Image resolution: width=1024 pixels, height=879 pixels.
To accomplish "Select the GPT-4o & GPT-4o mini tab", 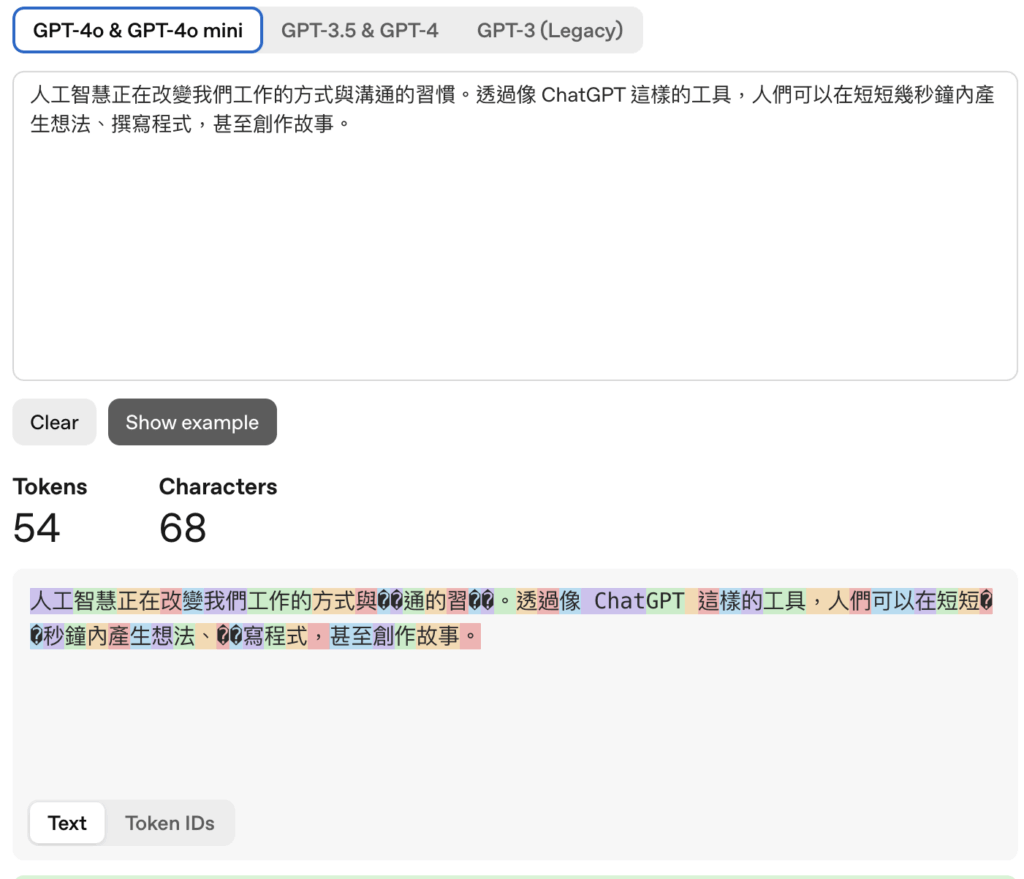I will 137,30.
